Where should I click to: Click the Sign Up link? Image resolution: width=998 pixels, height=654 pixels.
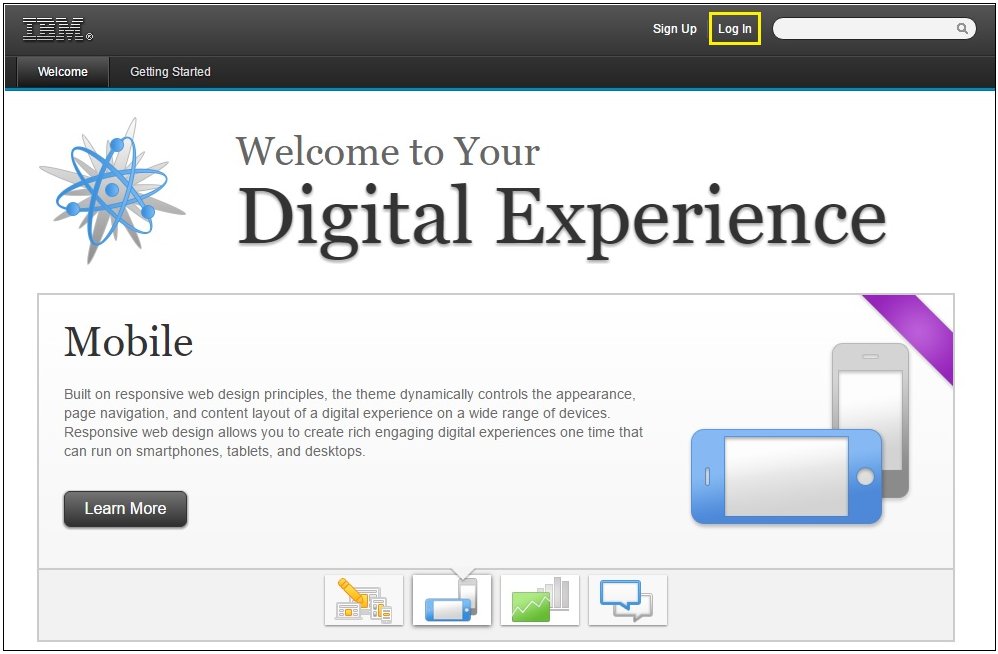(x=675, y=29)
